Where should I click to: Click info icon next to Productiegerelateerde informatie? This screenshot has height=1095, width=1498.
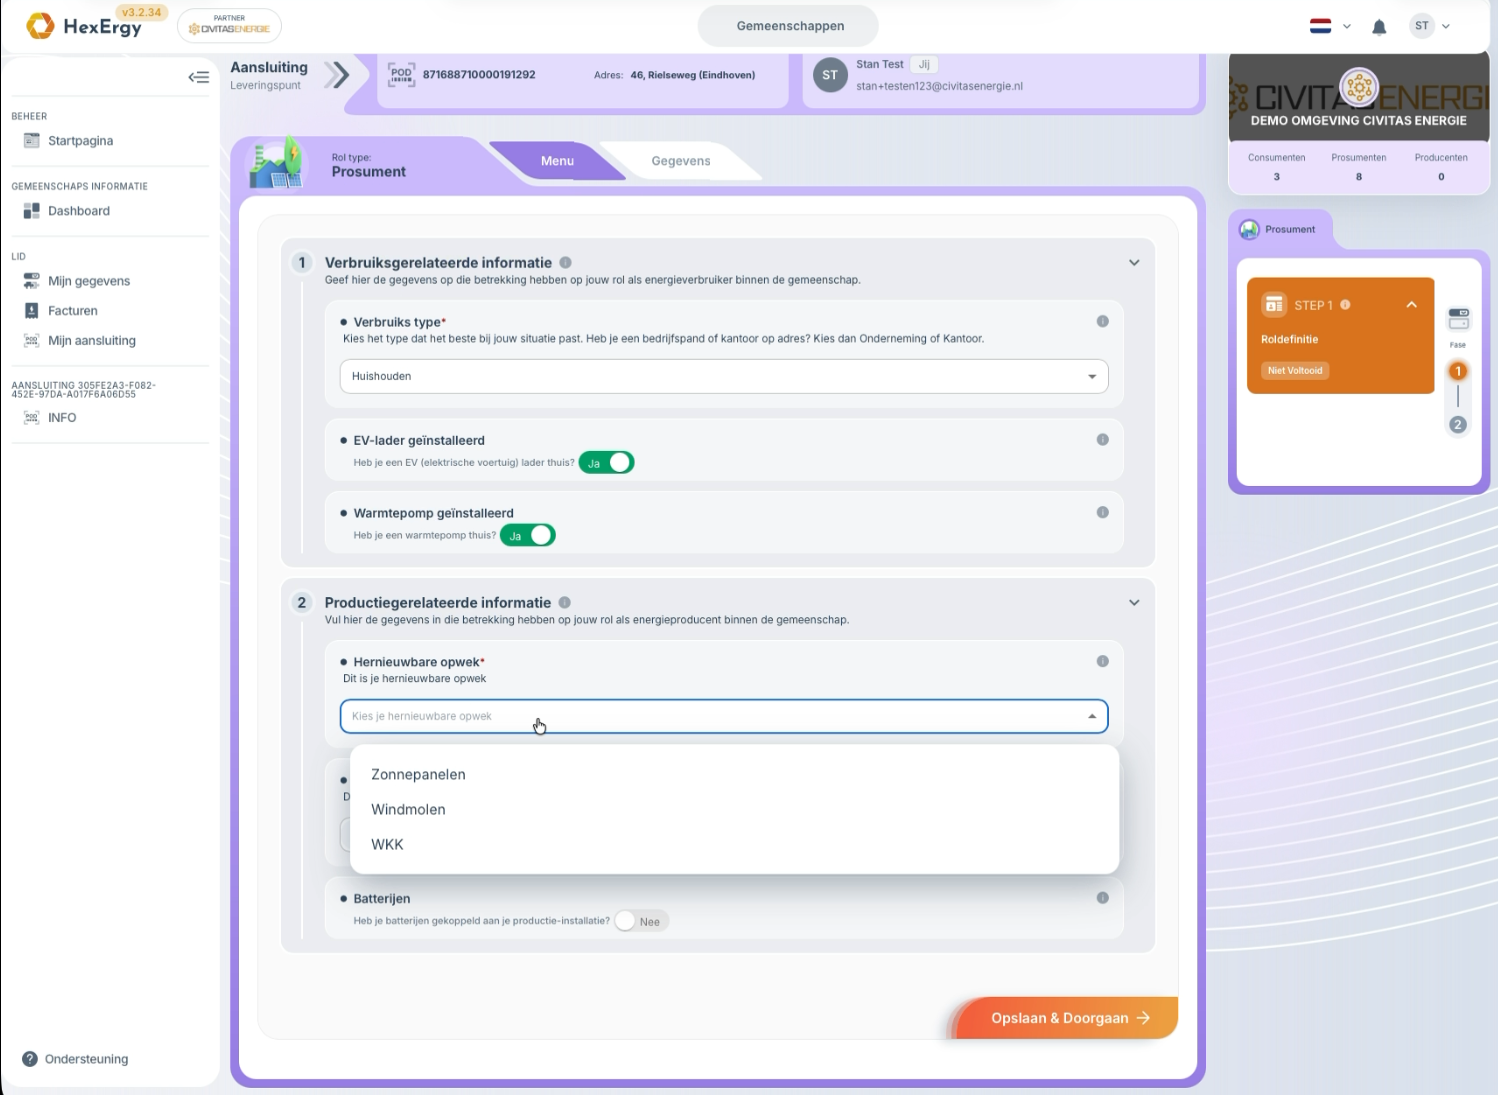coord(565,602)
